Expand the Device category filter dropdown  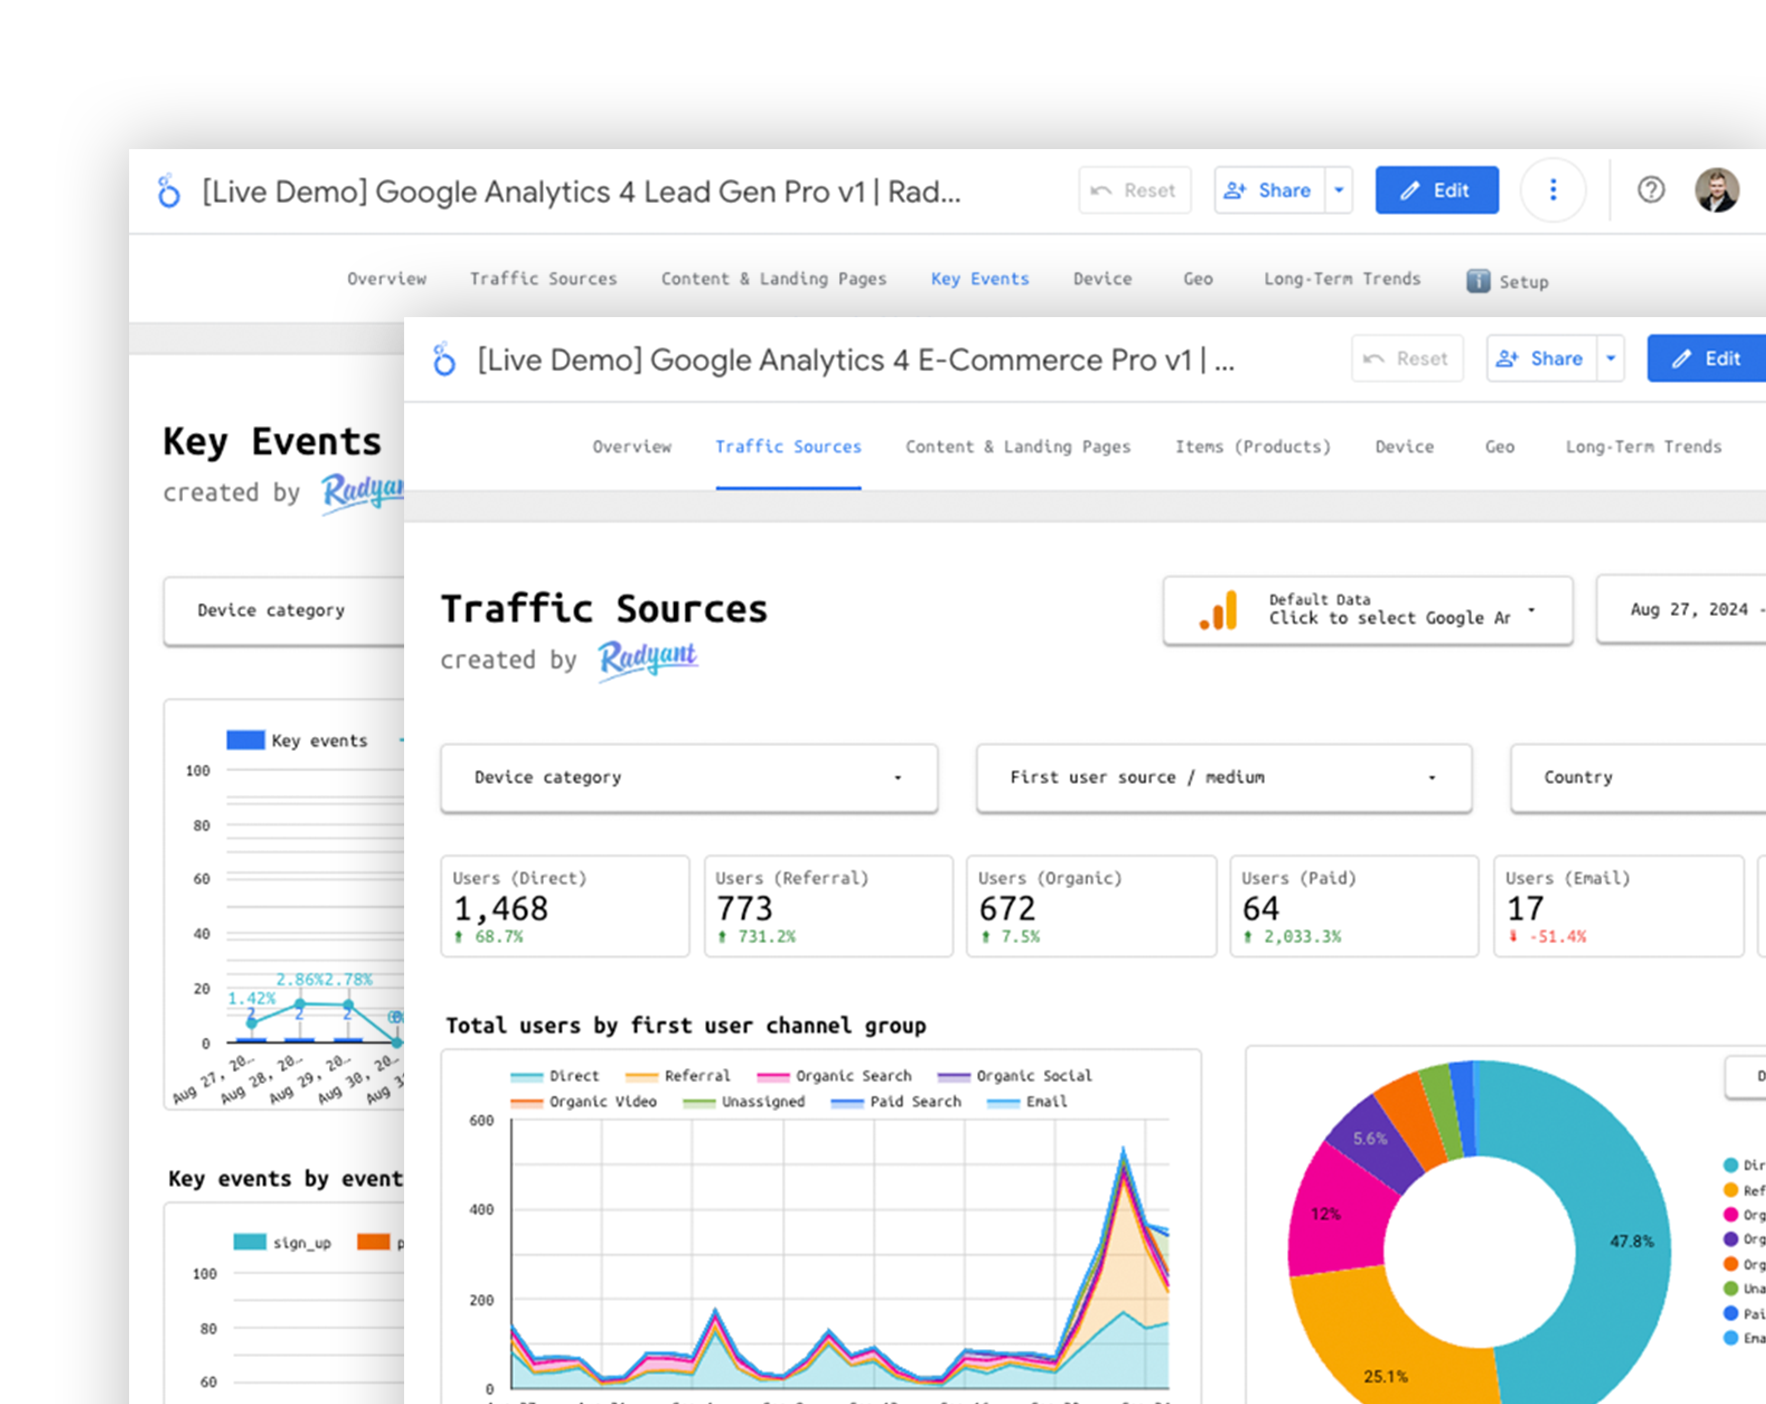point(689,778)
